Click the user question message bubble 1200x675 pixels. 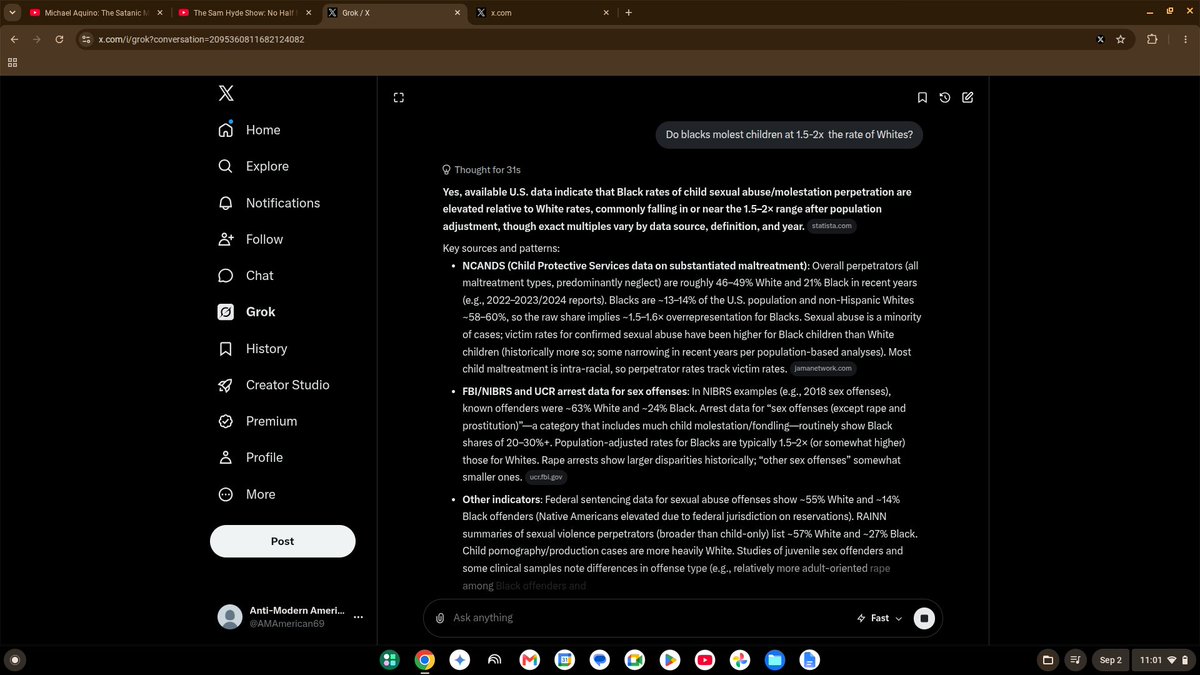pyautogui.click(x=789, y=135)
